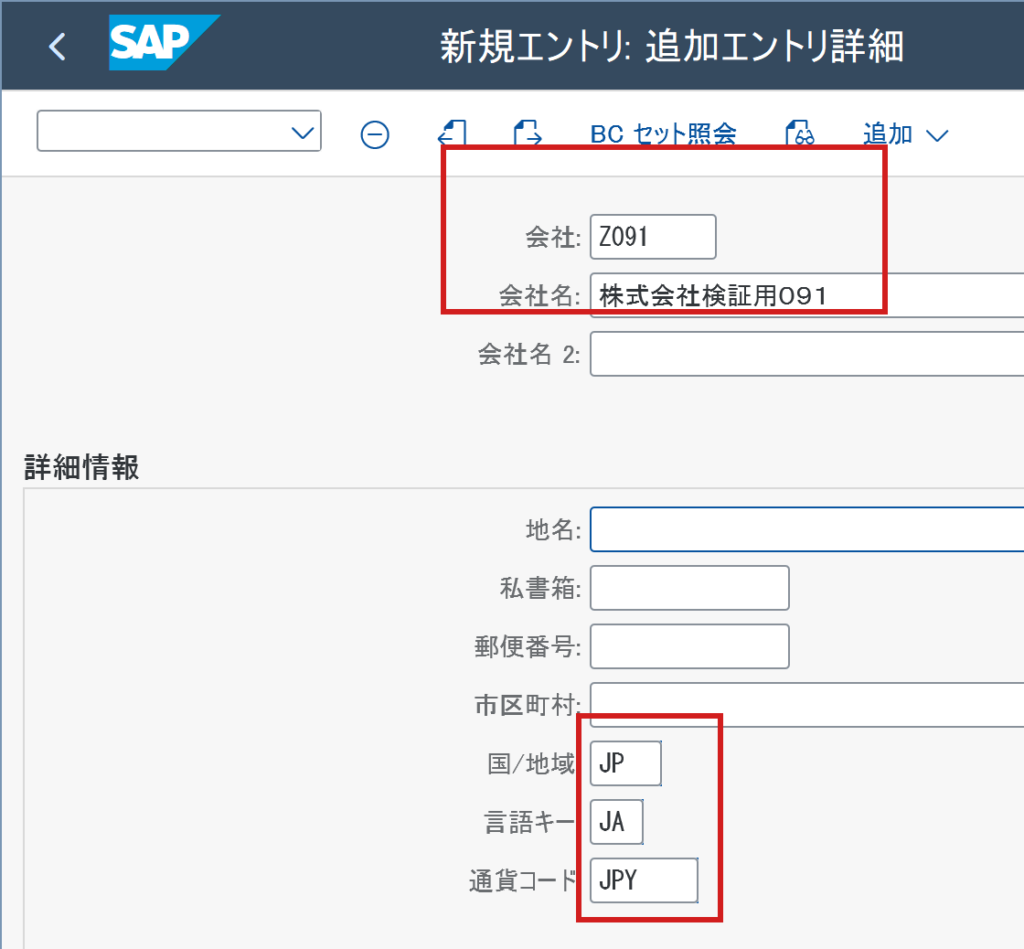
Task: Click the 通貨コード label
Action: (x=524, y=880)
